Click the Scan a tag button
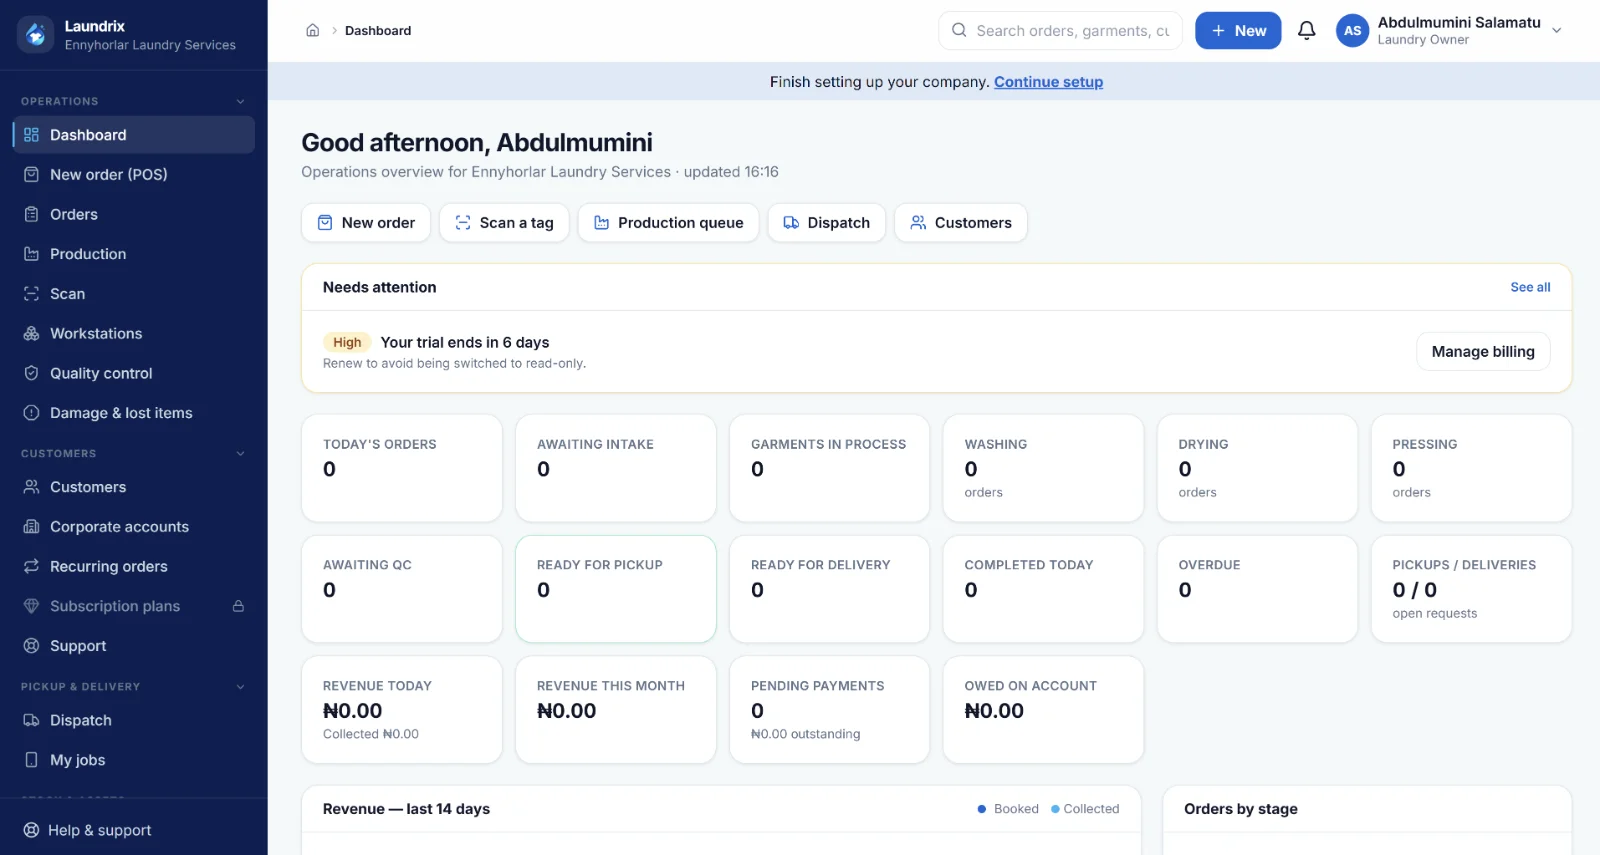This screenshot has height=855, width=1600. (504, 223)
